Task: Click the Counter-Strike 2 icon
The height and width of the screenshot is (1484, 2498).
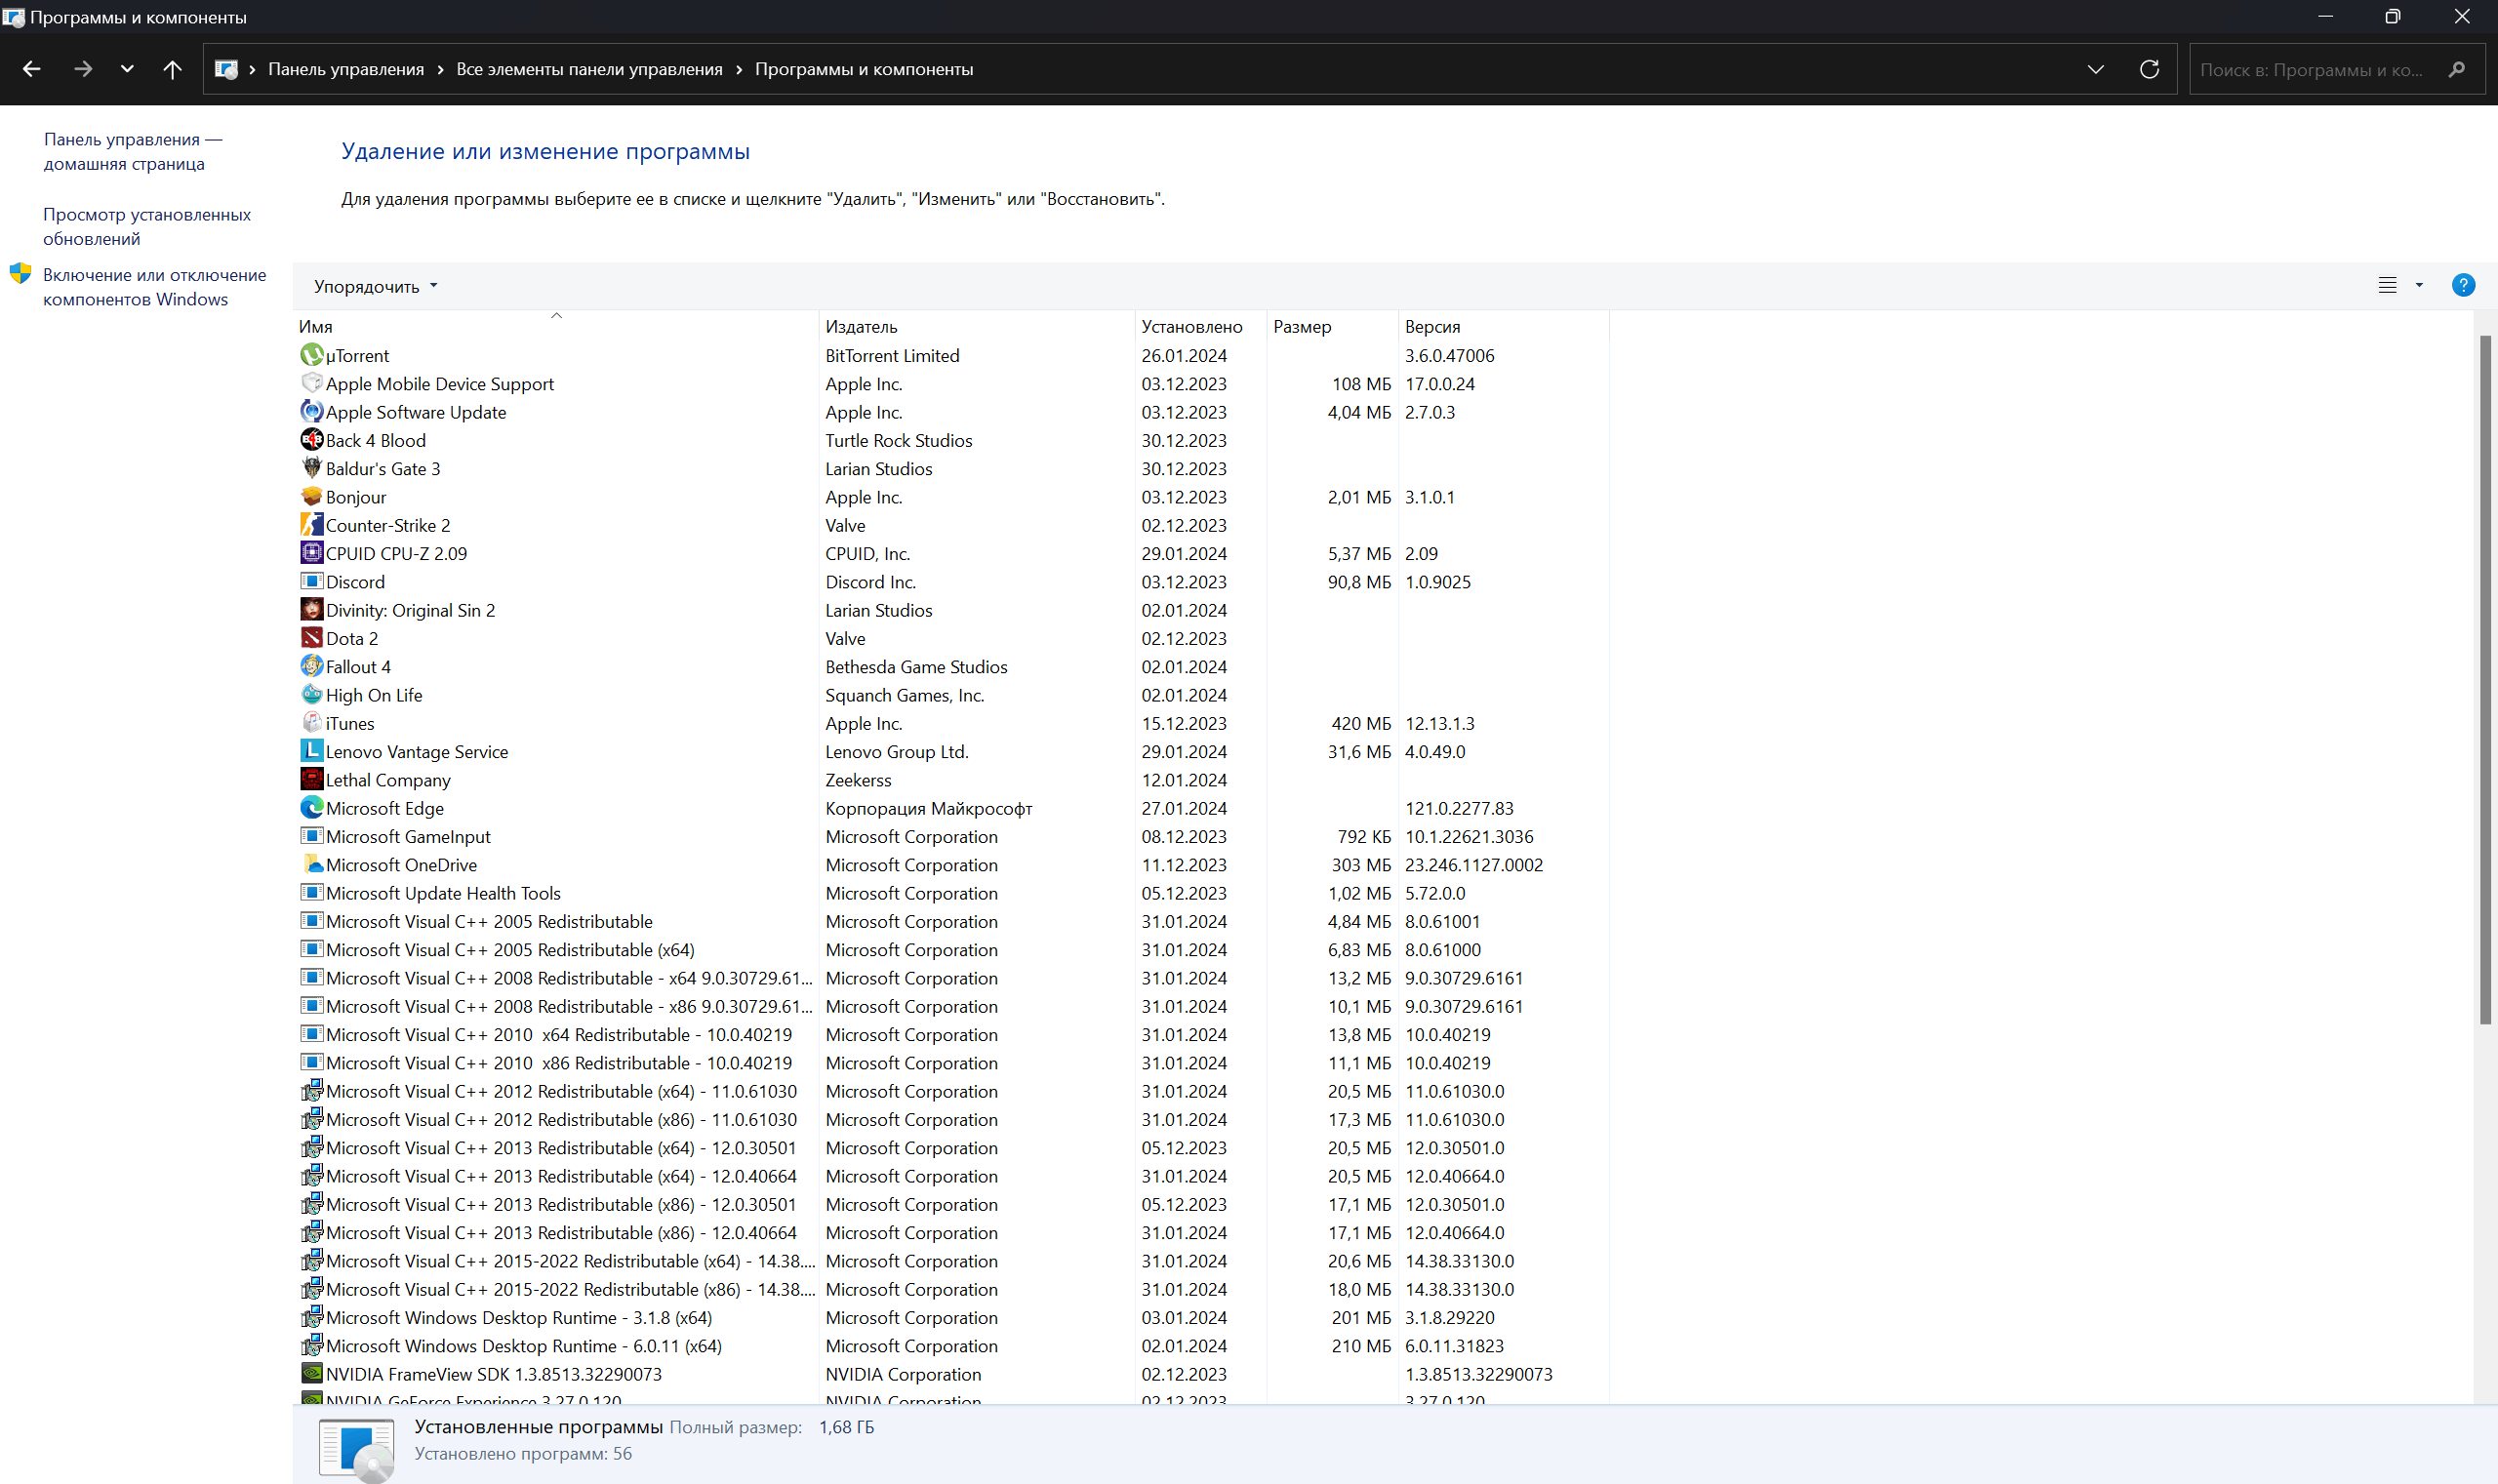Action: pos(311,525)
